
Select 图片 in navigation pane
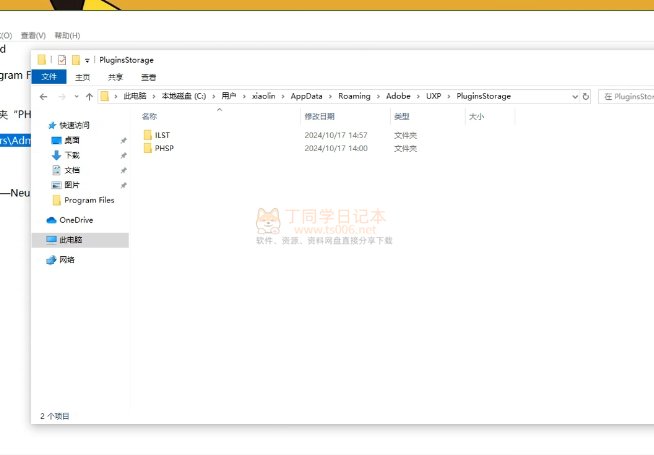pos(72,185)
